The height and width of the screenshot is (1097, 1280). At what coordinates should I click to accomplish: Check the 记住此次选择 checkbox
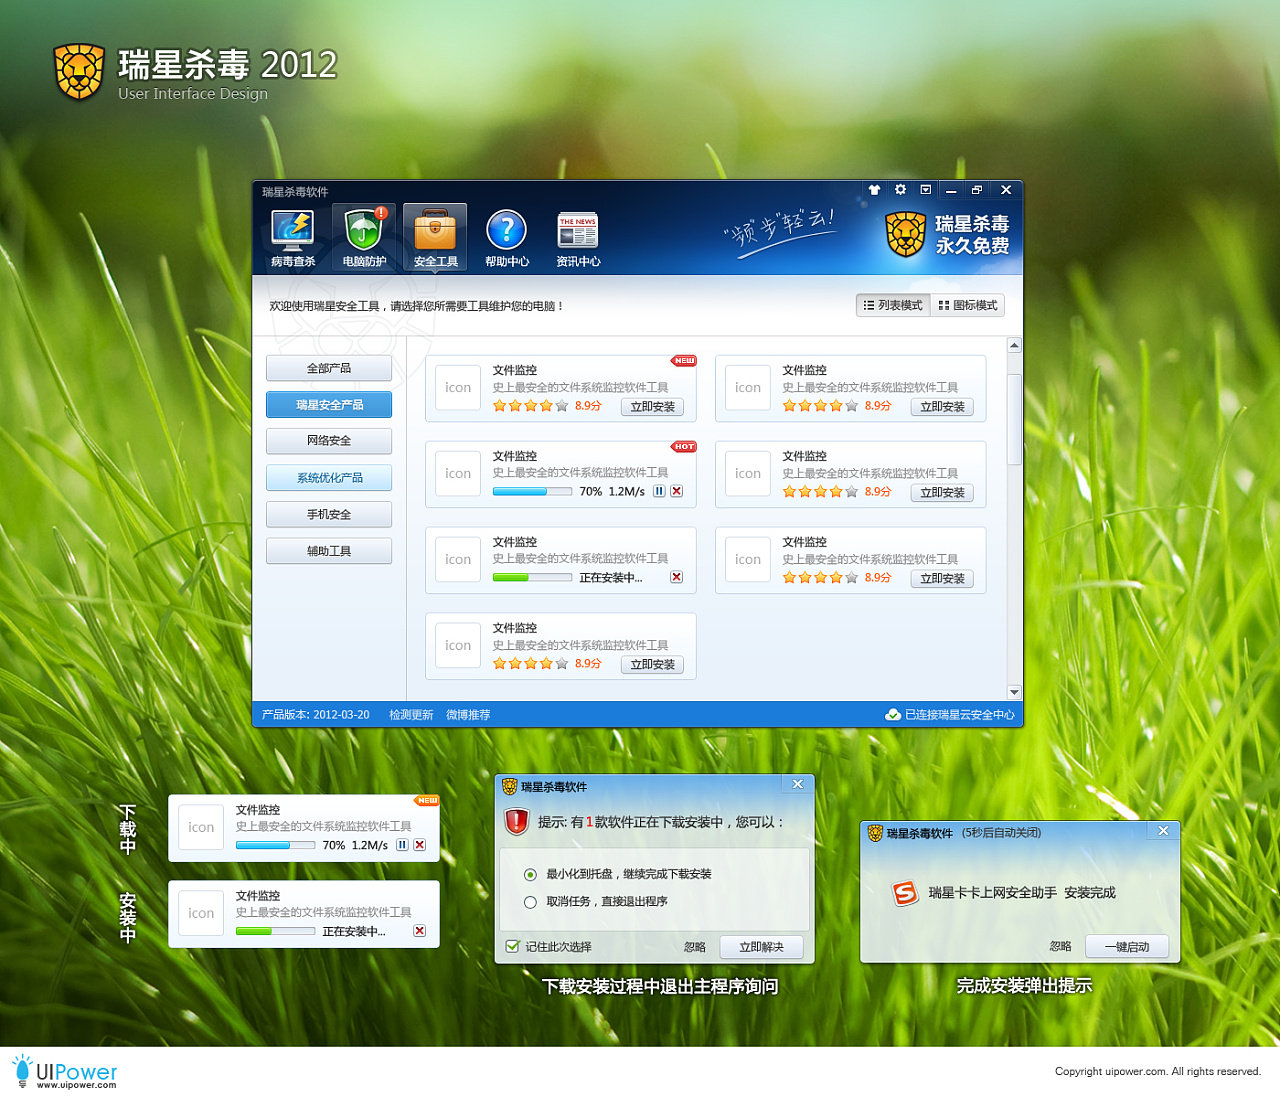[x=513, y=947]
